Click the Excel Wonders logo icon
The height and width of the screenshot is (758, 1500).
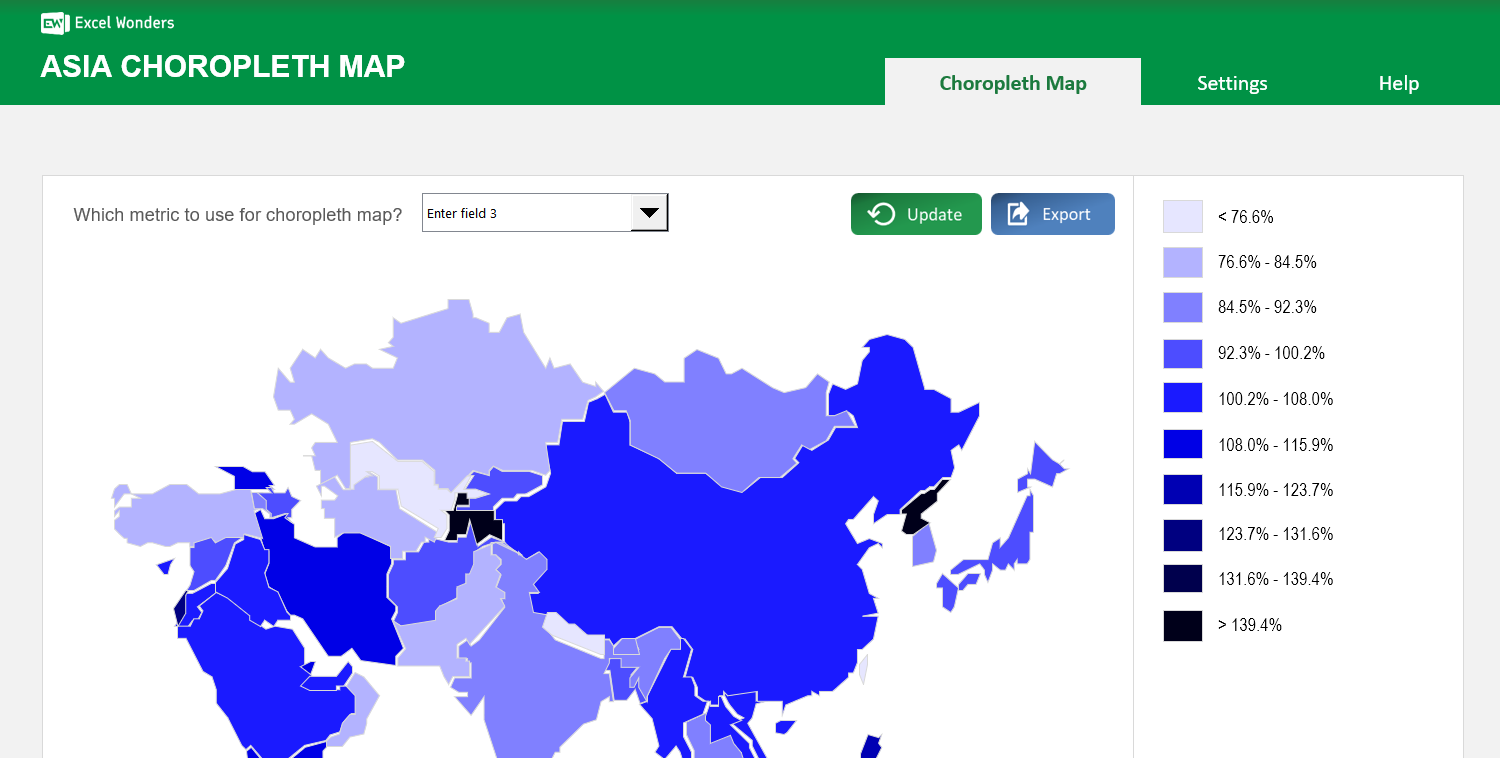[x=54, y=23]
